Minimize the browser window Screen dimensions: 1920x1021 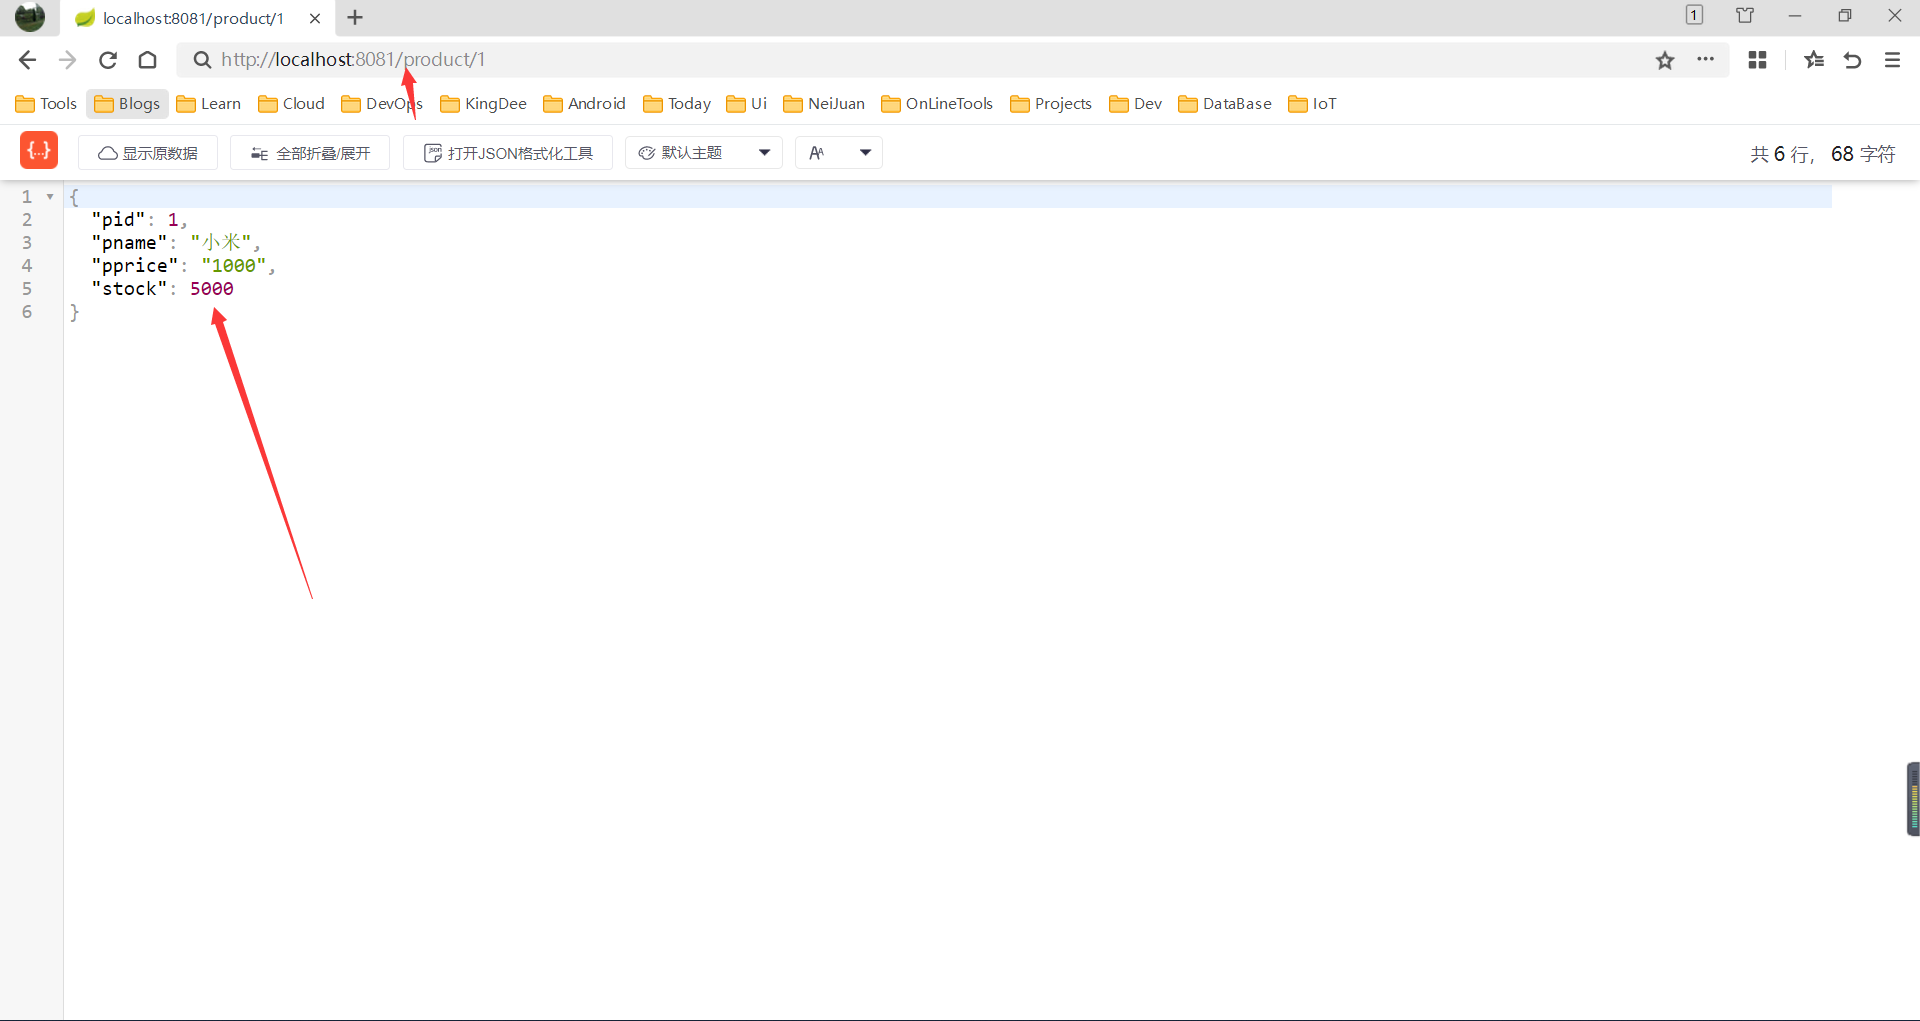point(1795,16)
